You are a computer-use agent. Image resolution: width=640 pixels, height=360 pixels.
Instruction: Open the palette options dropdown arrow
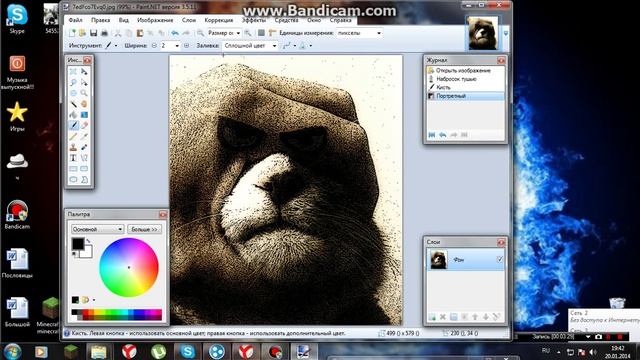pyautogui.click(x=94, y=300)
